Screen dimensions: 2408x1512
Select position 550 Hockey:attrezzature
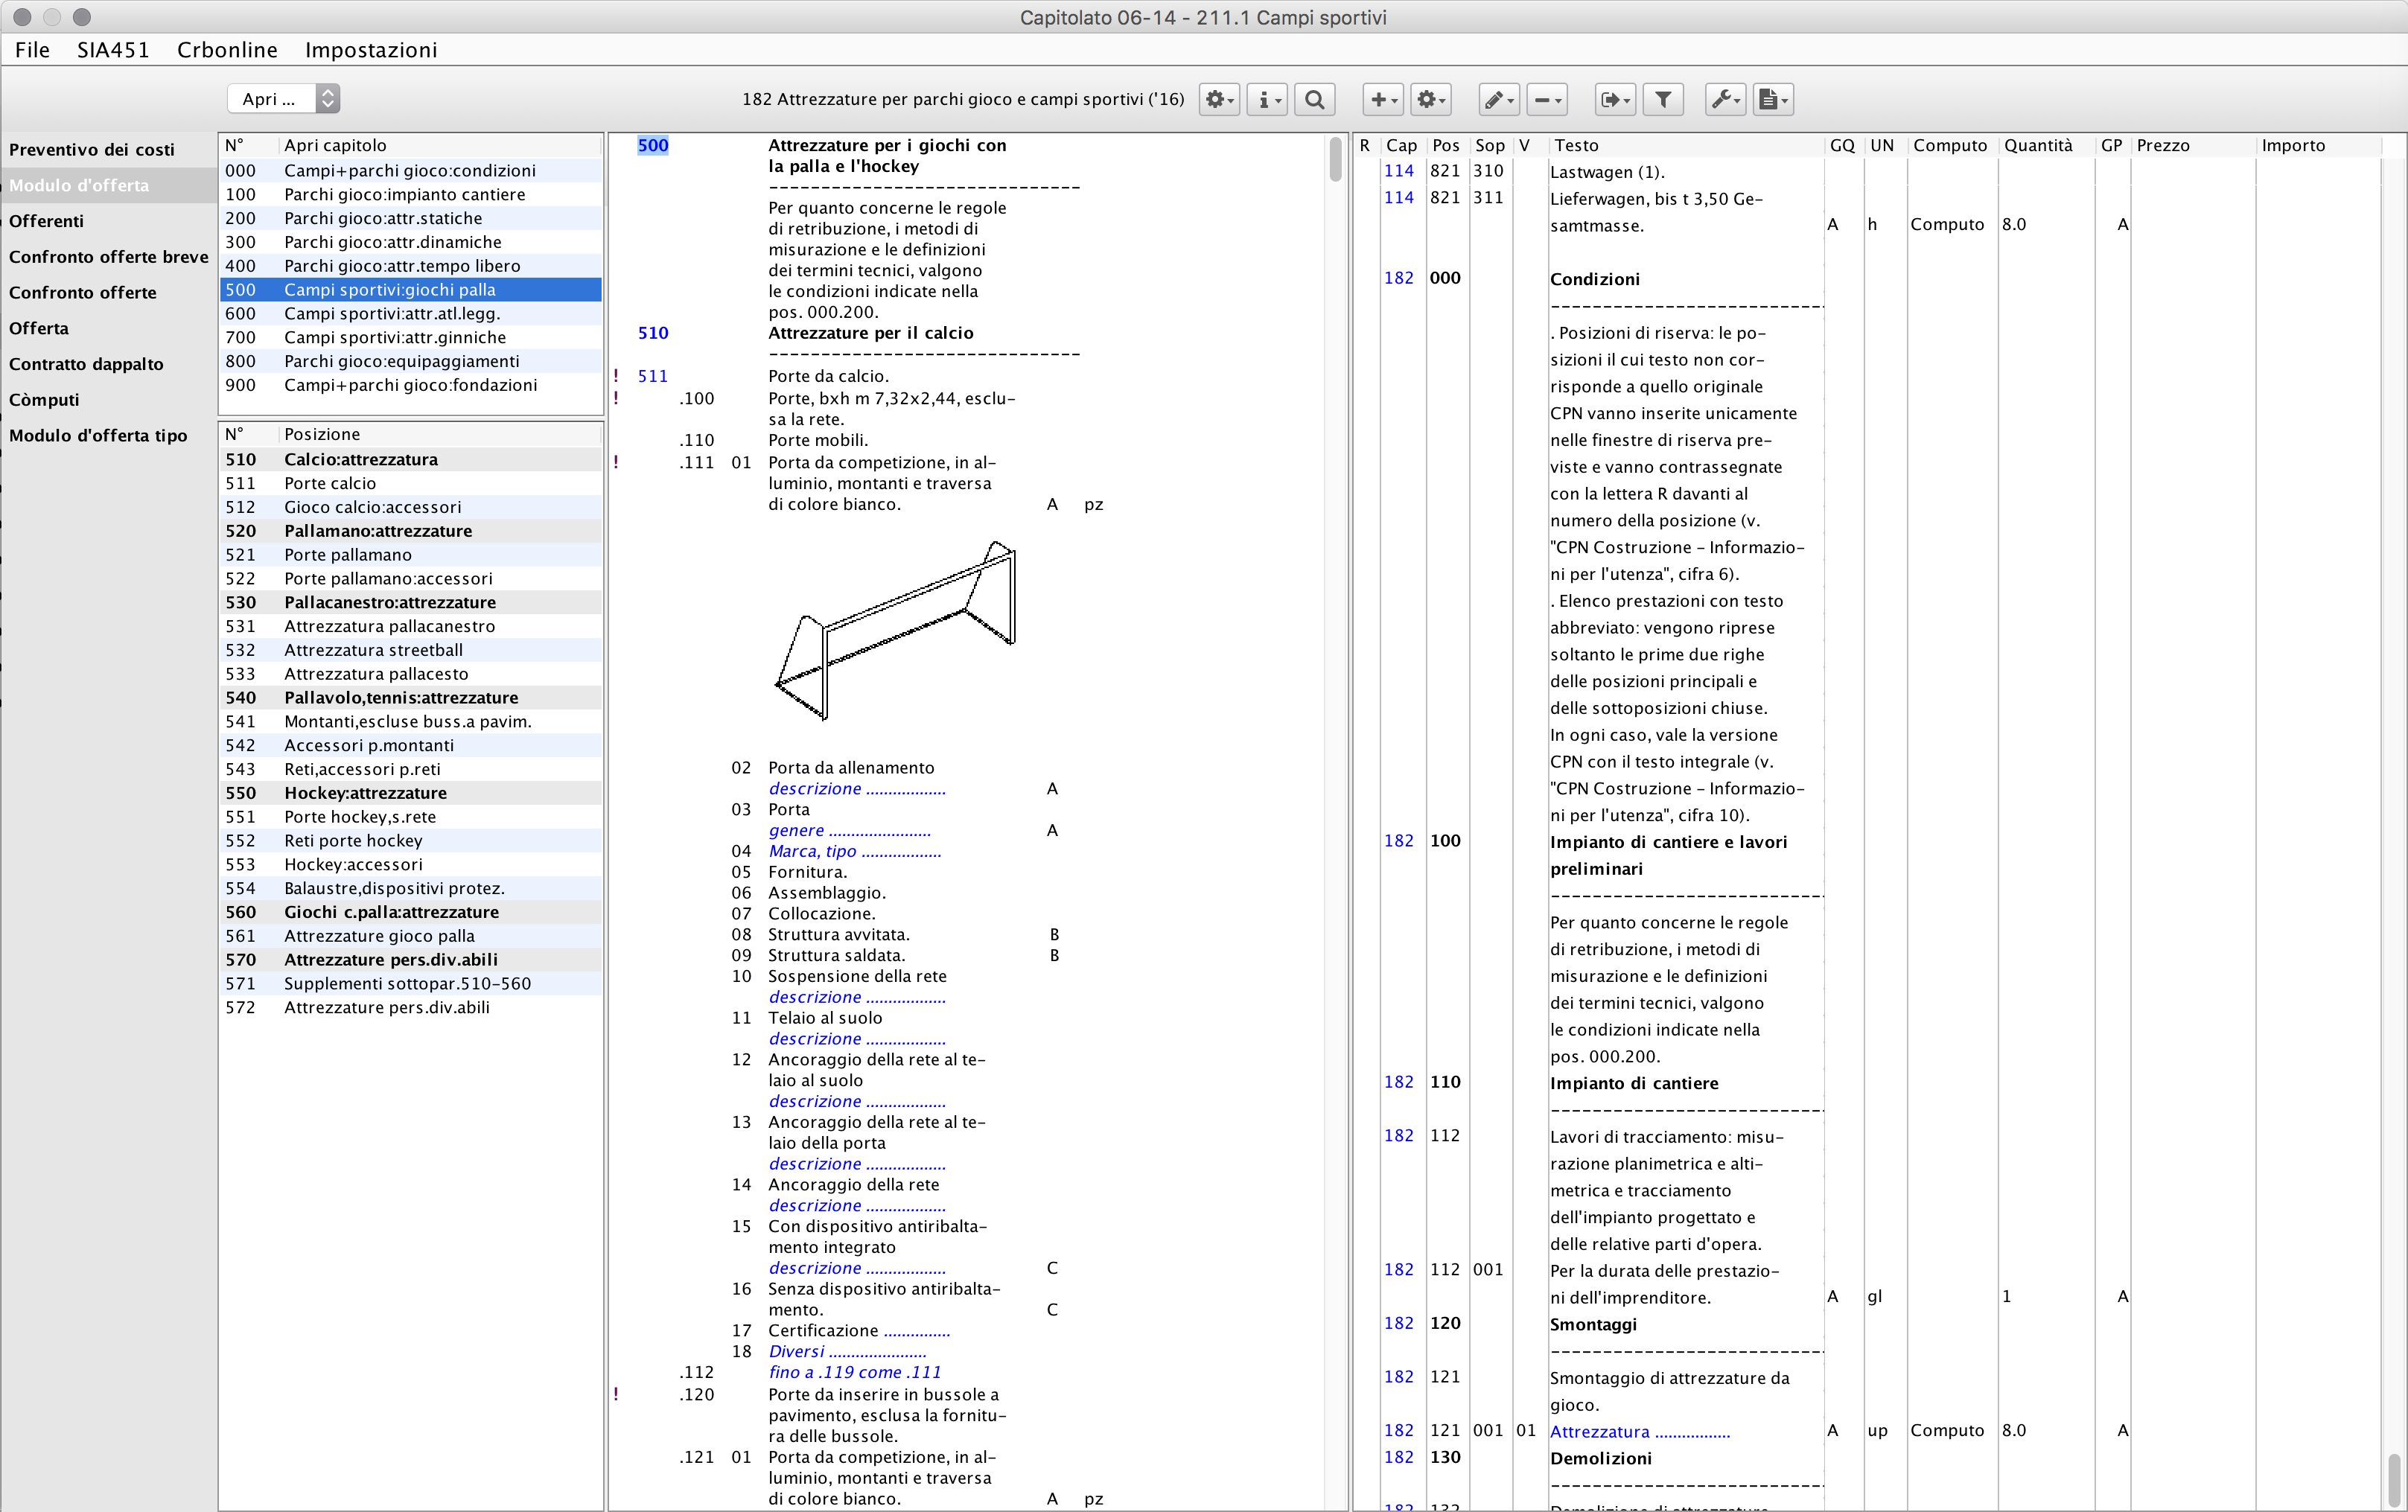coord(410,793)
